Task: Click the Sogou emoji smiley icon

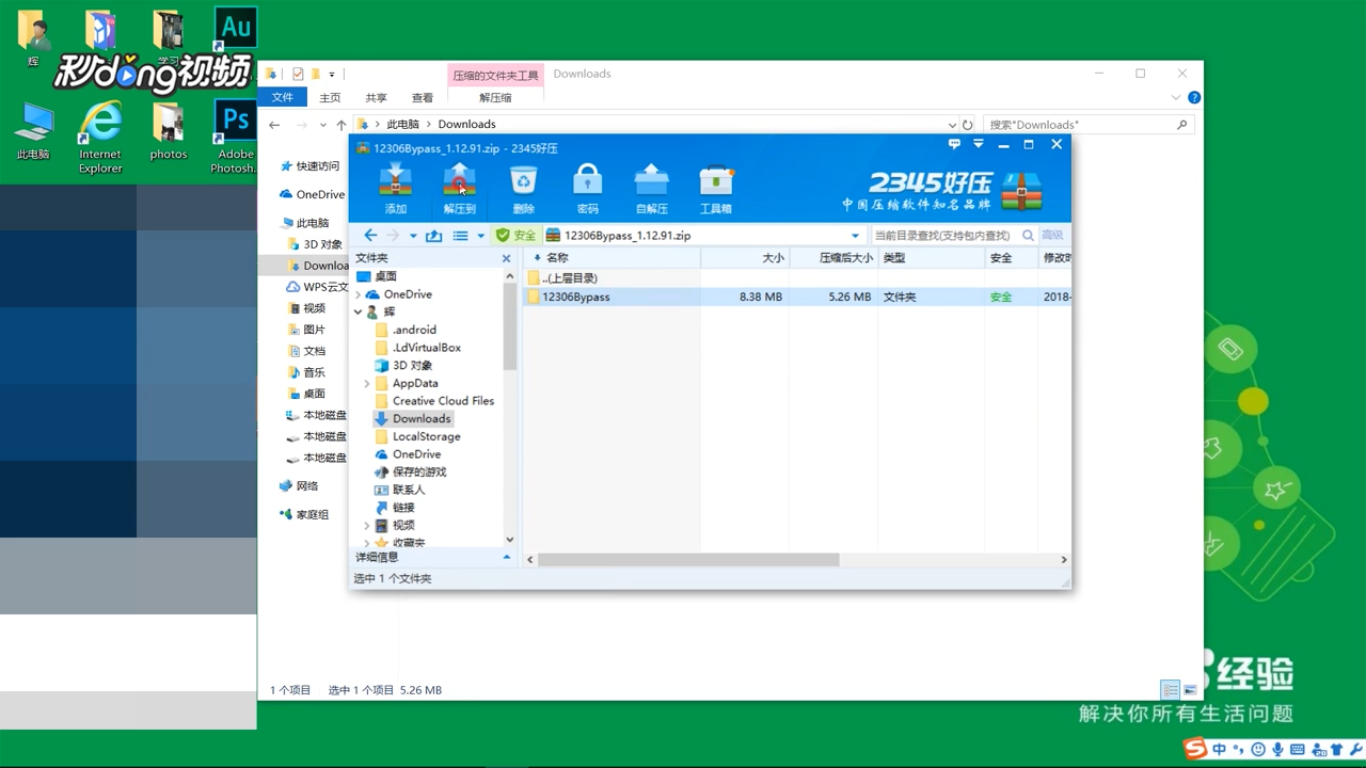Action: click(x=1258, y=749)
